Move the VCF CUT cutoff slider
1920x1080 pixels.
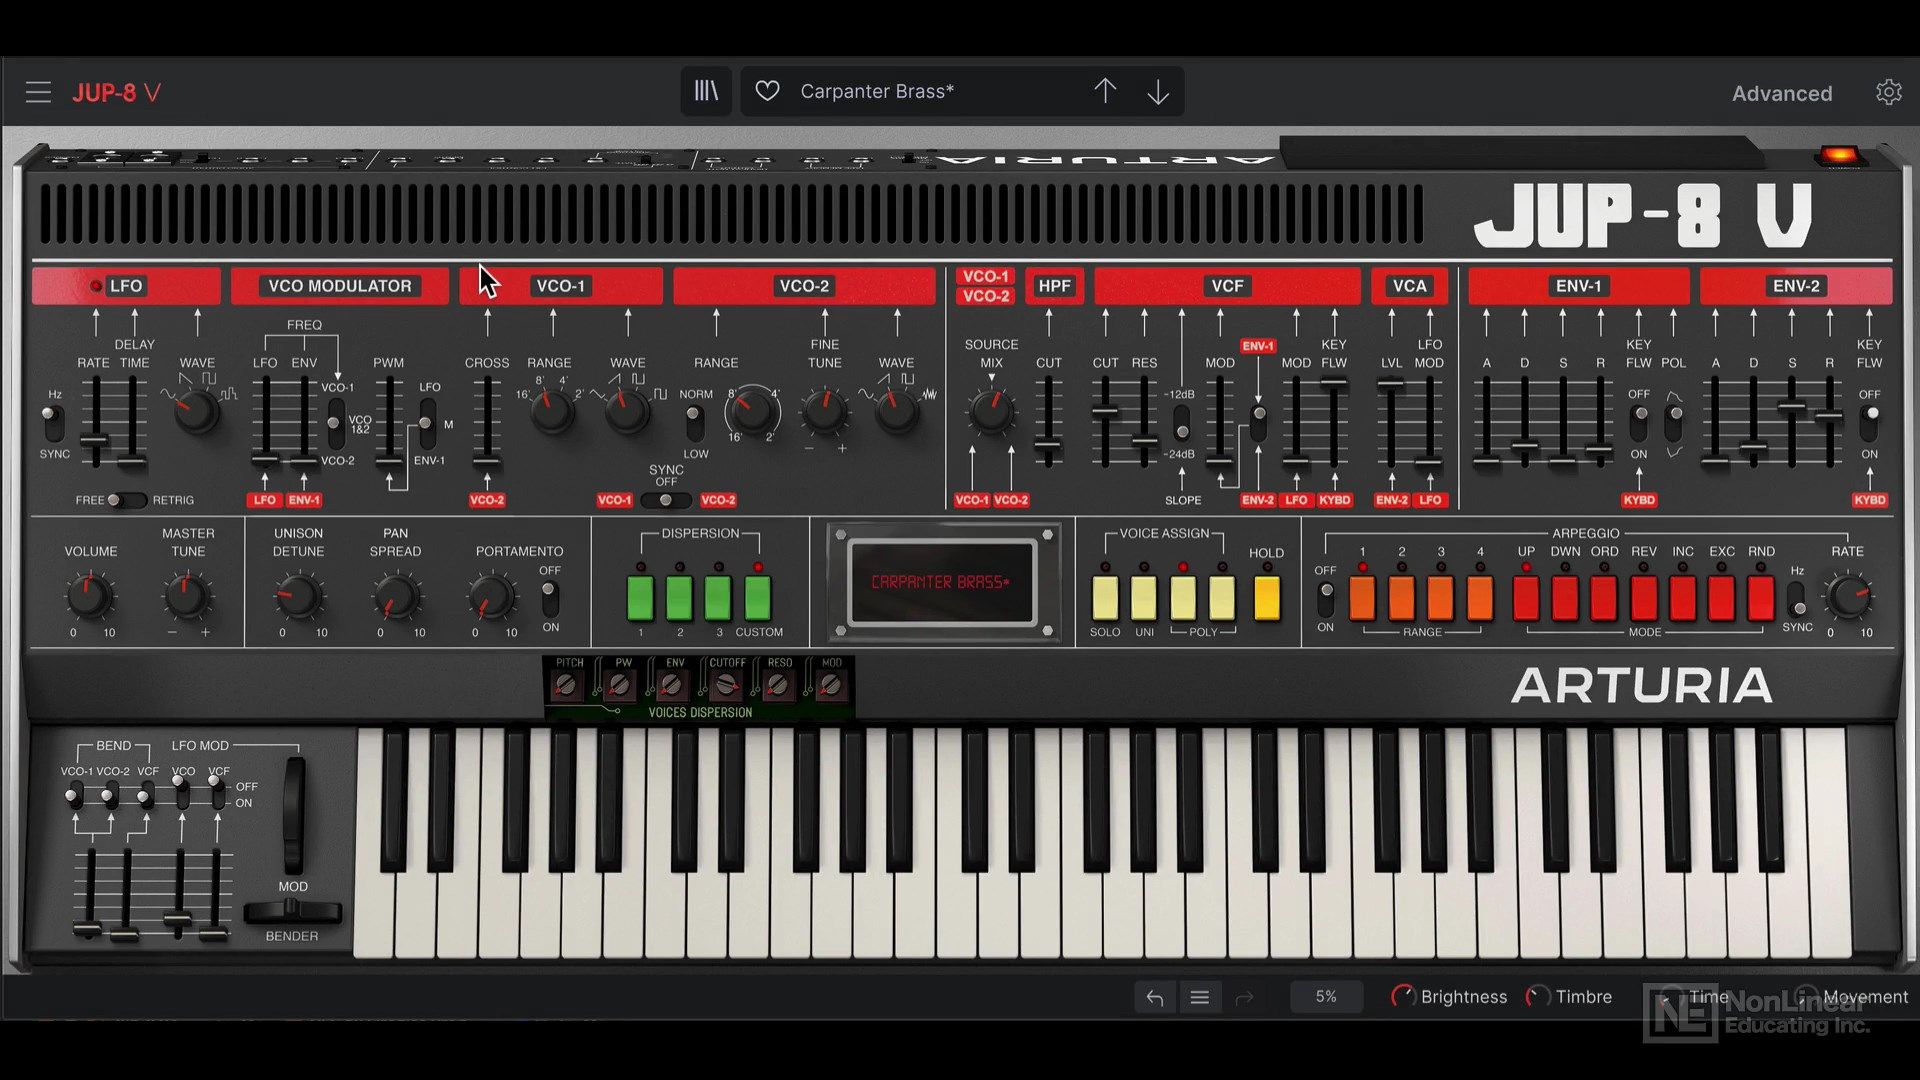[x=1105, y=411]
